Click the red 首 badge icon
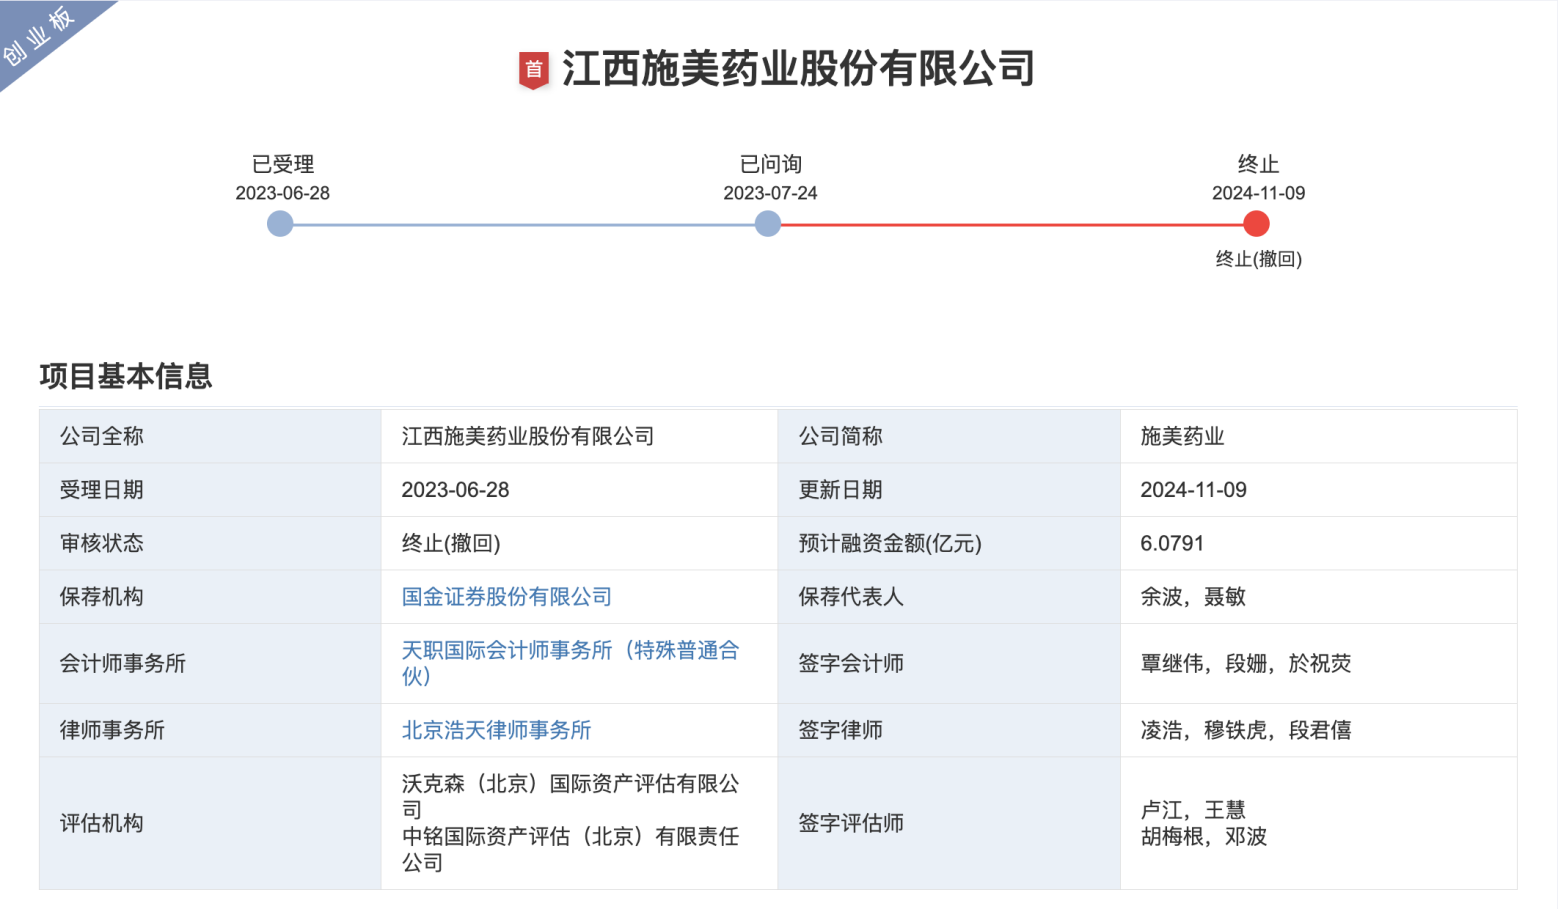This screenshot has height=909, width=1558. (x=534, y=70)
